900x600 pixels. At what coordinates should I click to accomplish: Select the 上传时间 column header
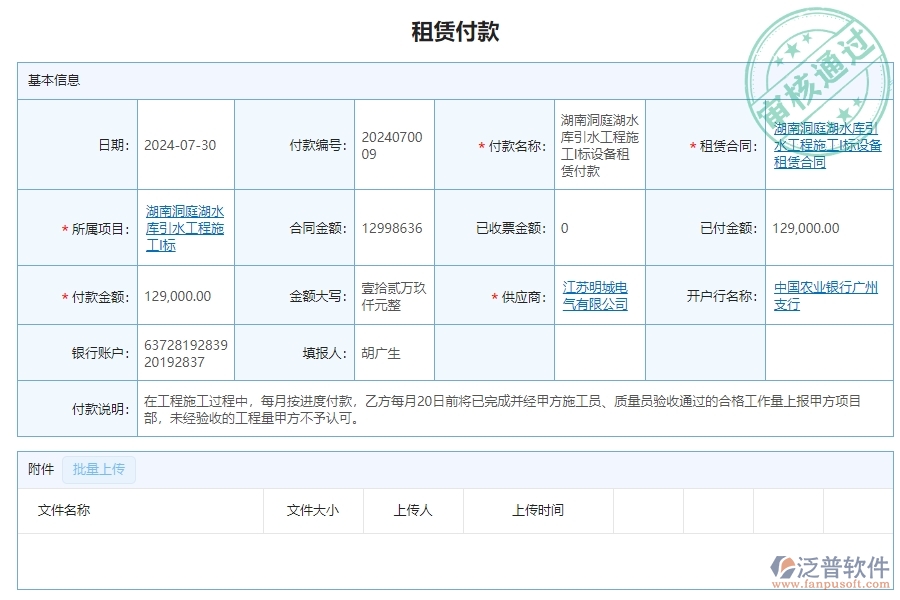click(x=537, y=511)
